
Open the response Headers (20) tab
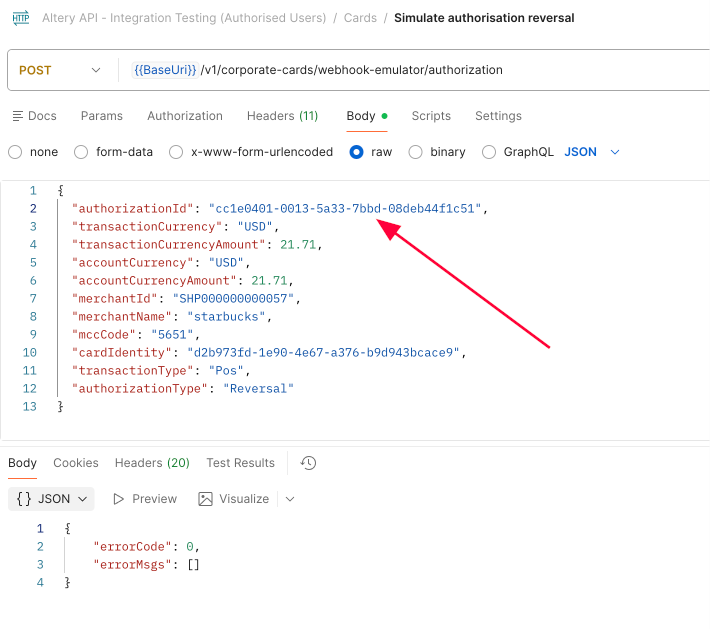[152, 463]
